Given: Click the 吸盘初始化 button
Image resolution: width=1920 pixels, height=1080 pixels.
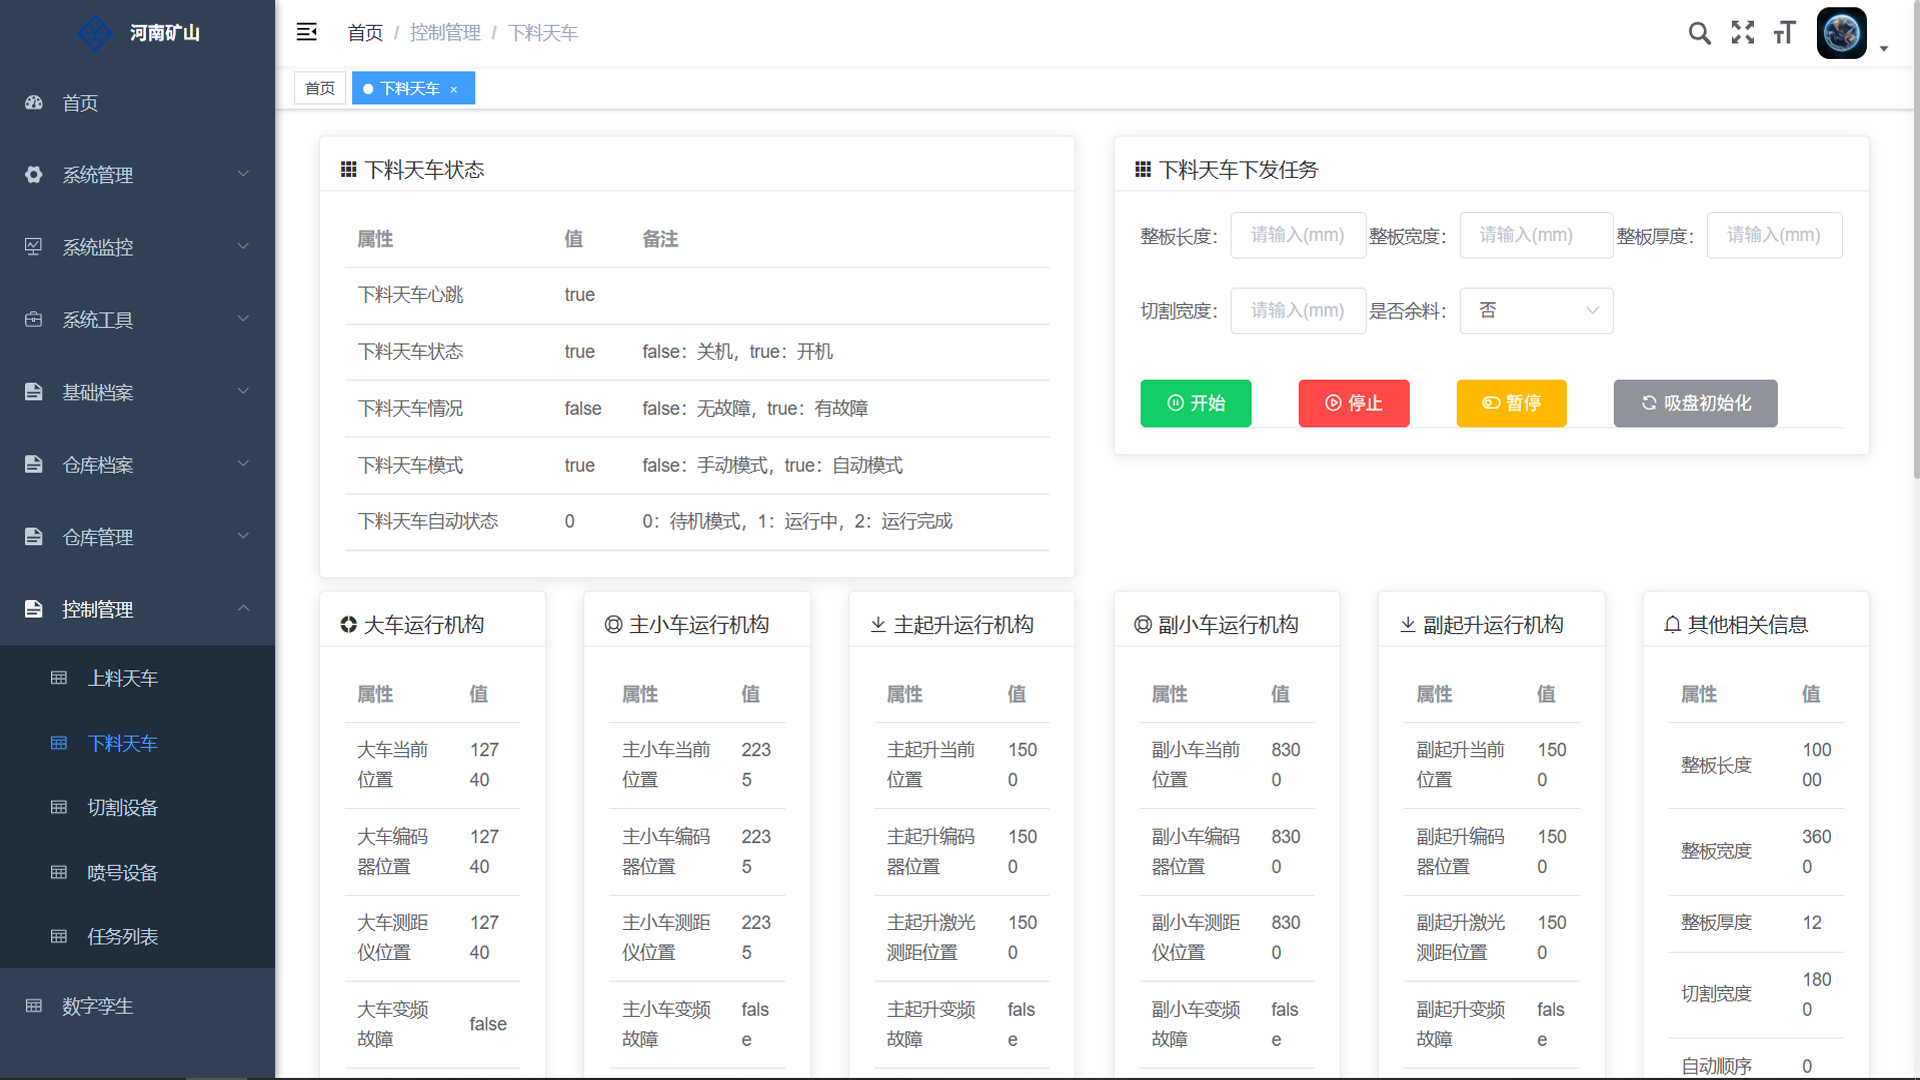Looking at the screenshot, I should (1695, 403).
